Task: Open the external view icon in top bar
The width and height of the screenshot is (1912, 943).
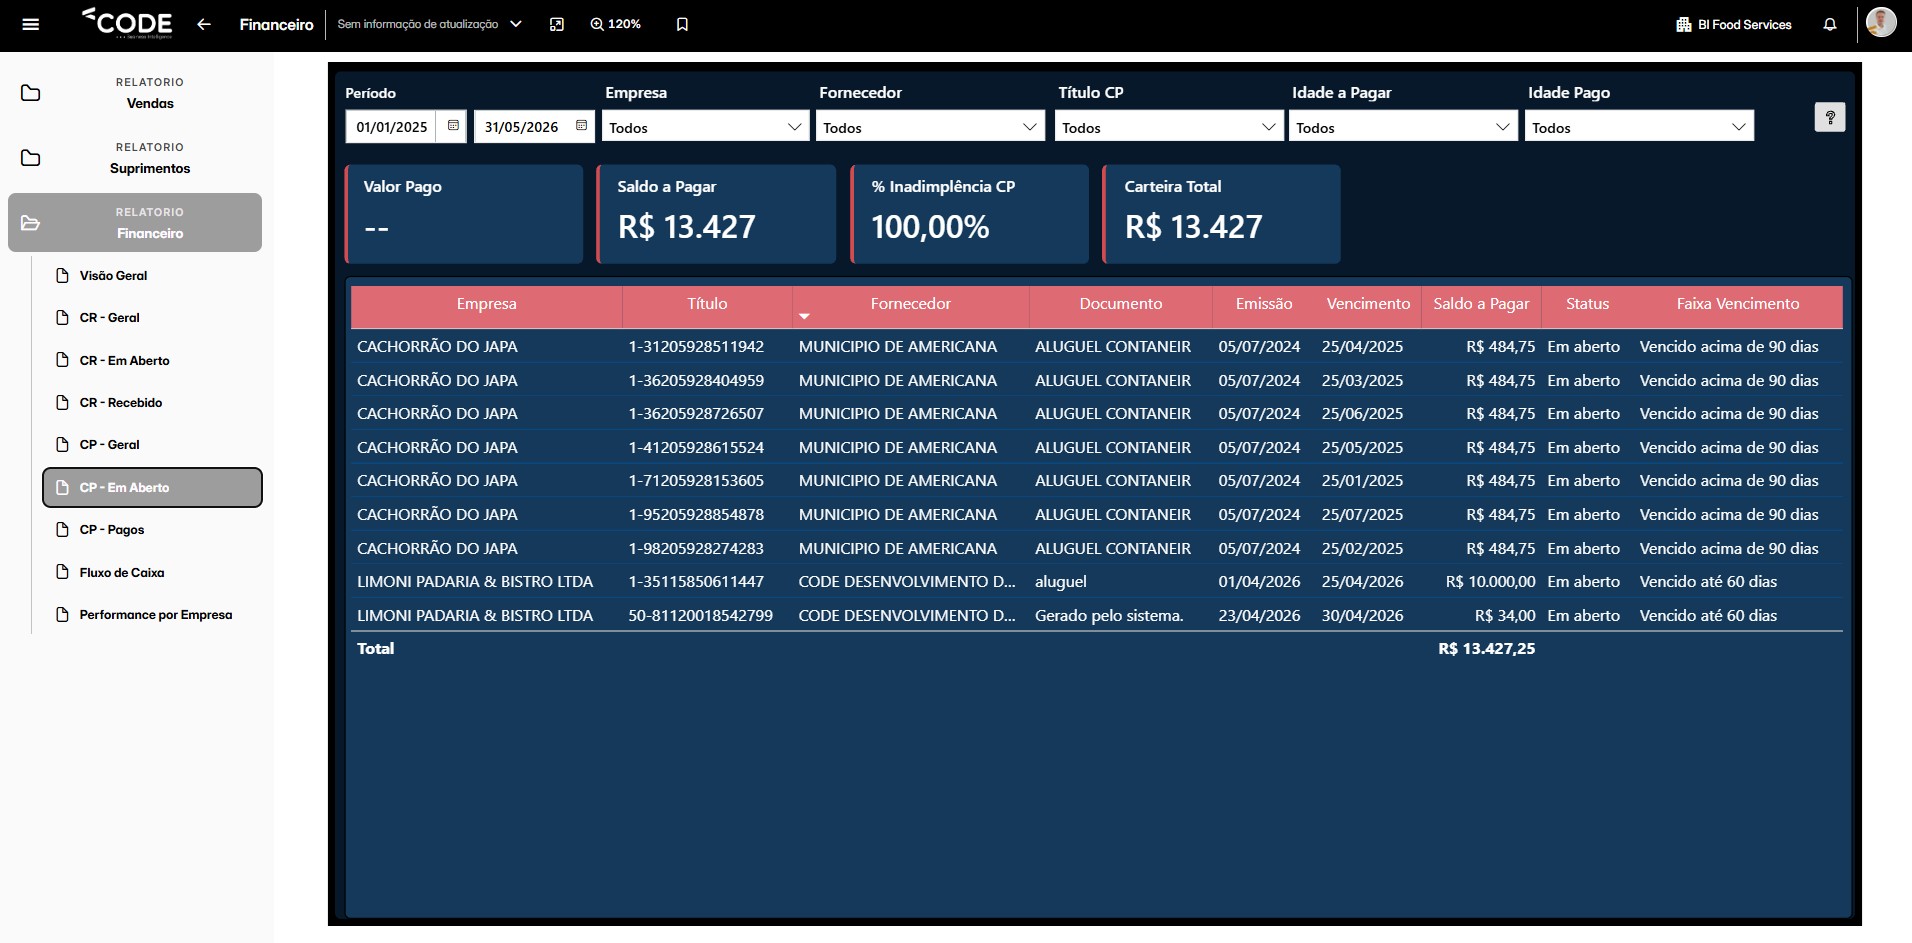Action: pyautogui.click(x=557, y=24)
